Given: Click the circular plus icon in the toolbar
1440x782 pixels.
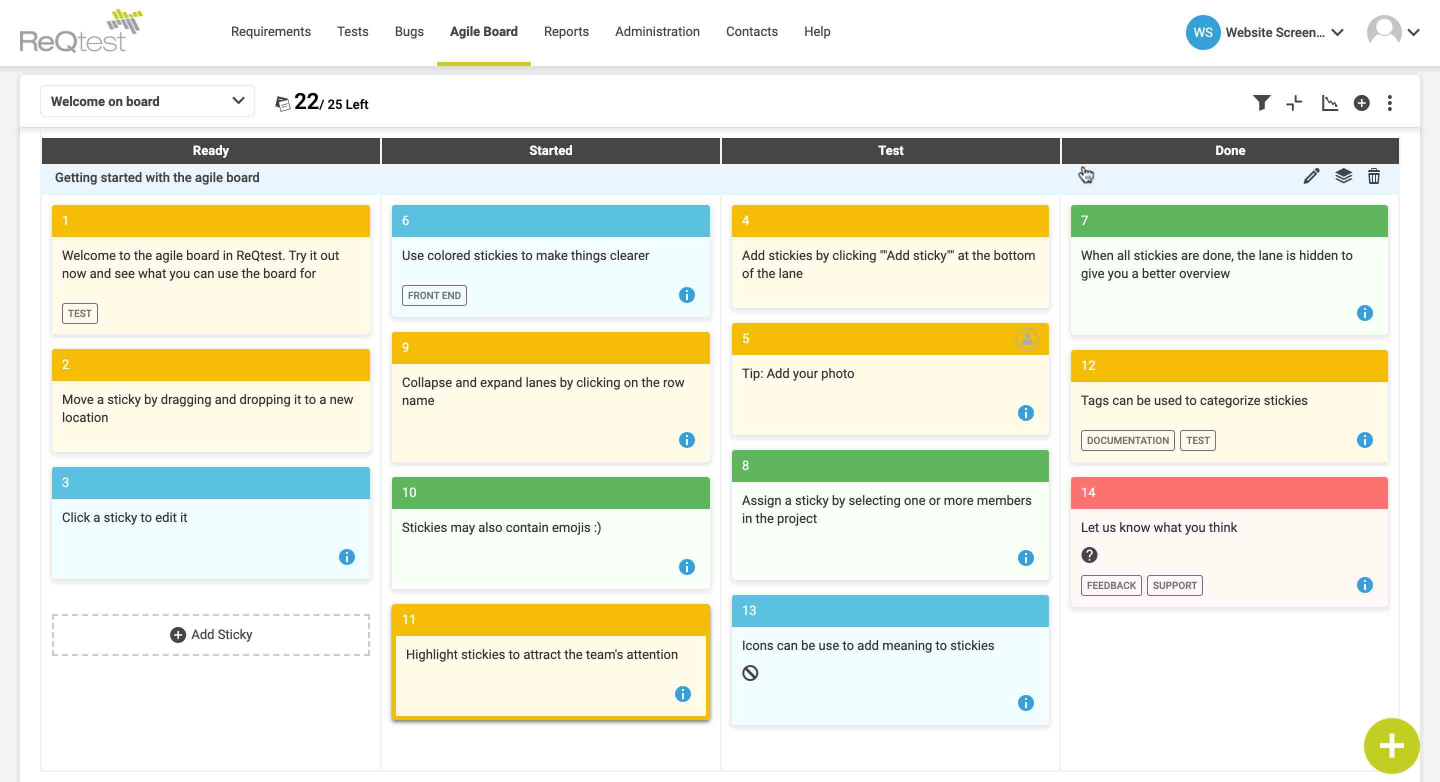Looking at the screenshot, I should [1361, 102].
